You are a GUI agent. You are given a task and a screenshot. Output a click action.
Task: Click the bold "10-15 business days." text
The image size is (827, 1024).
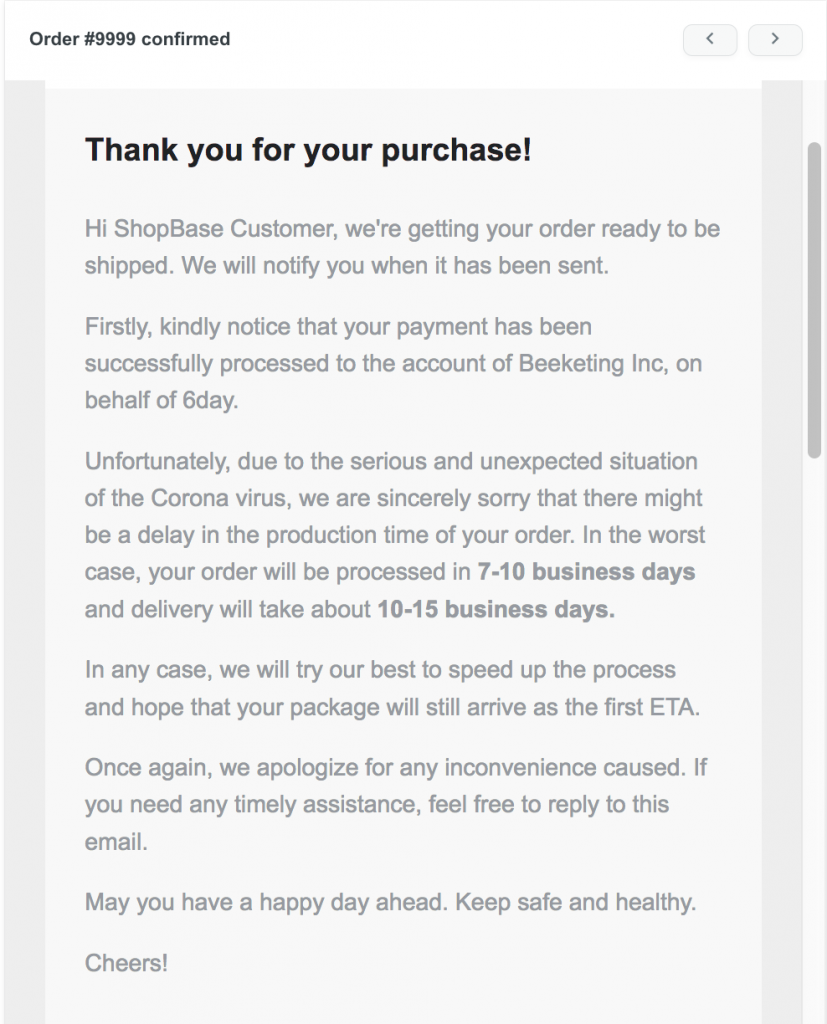(x=496, y=609)
